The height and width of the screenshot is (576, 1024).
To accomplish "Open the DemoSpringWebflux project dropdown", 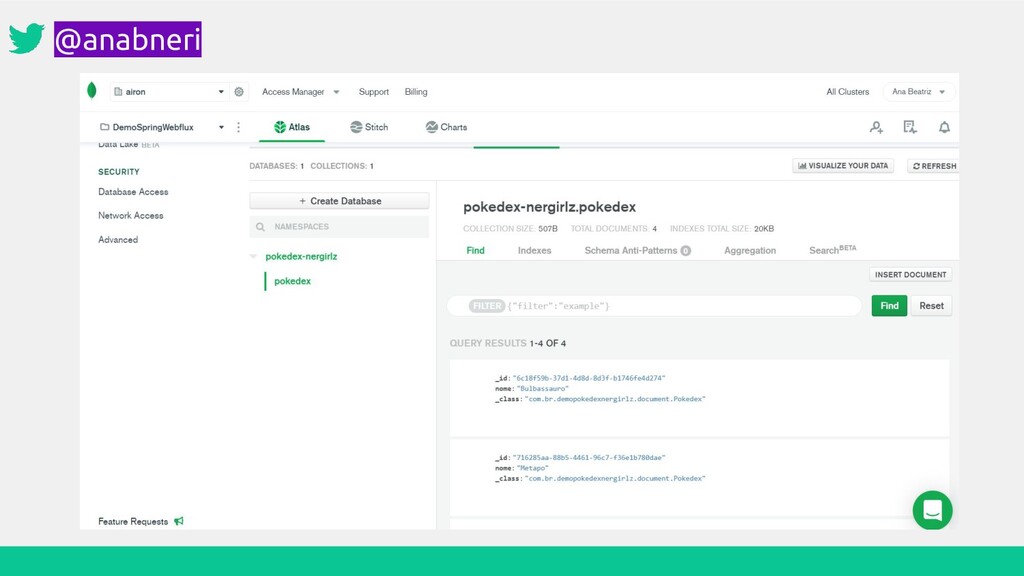I will pos(162,127).
